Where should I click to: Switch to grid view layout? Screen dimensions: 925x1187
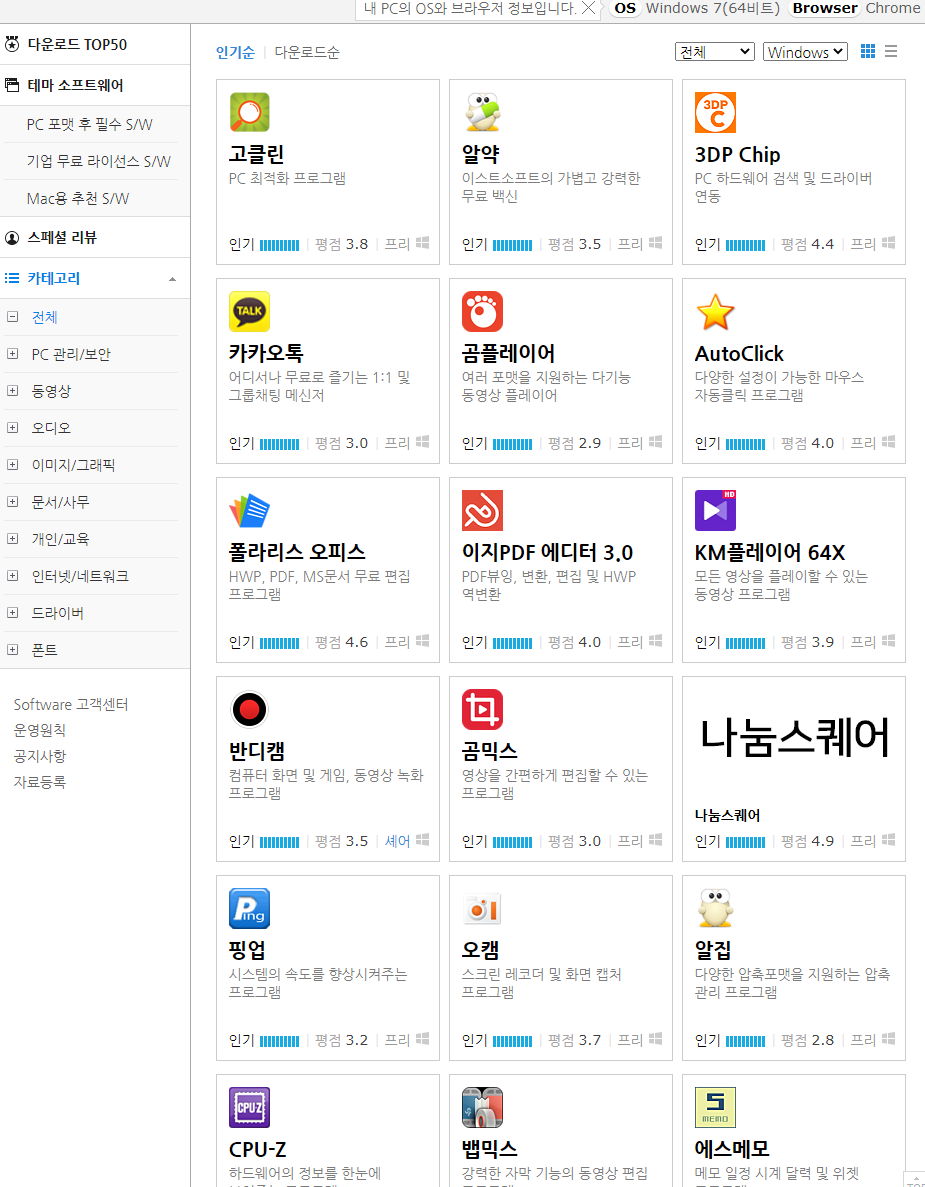[x=868, y=51]
